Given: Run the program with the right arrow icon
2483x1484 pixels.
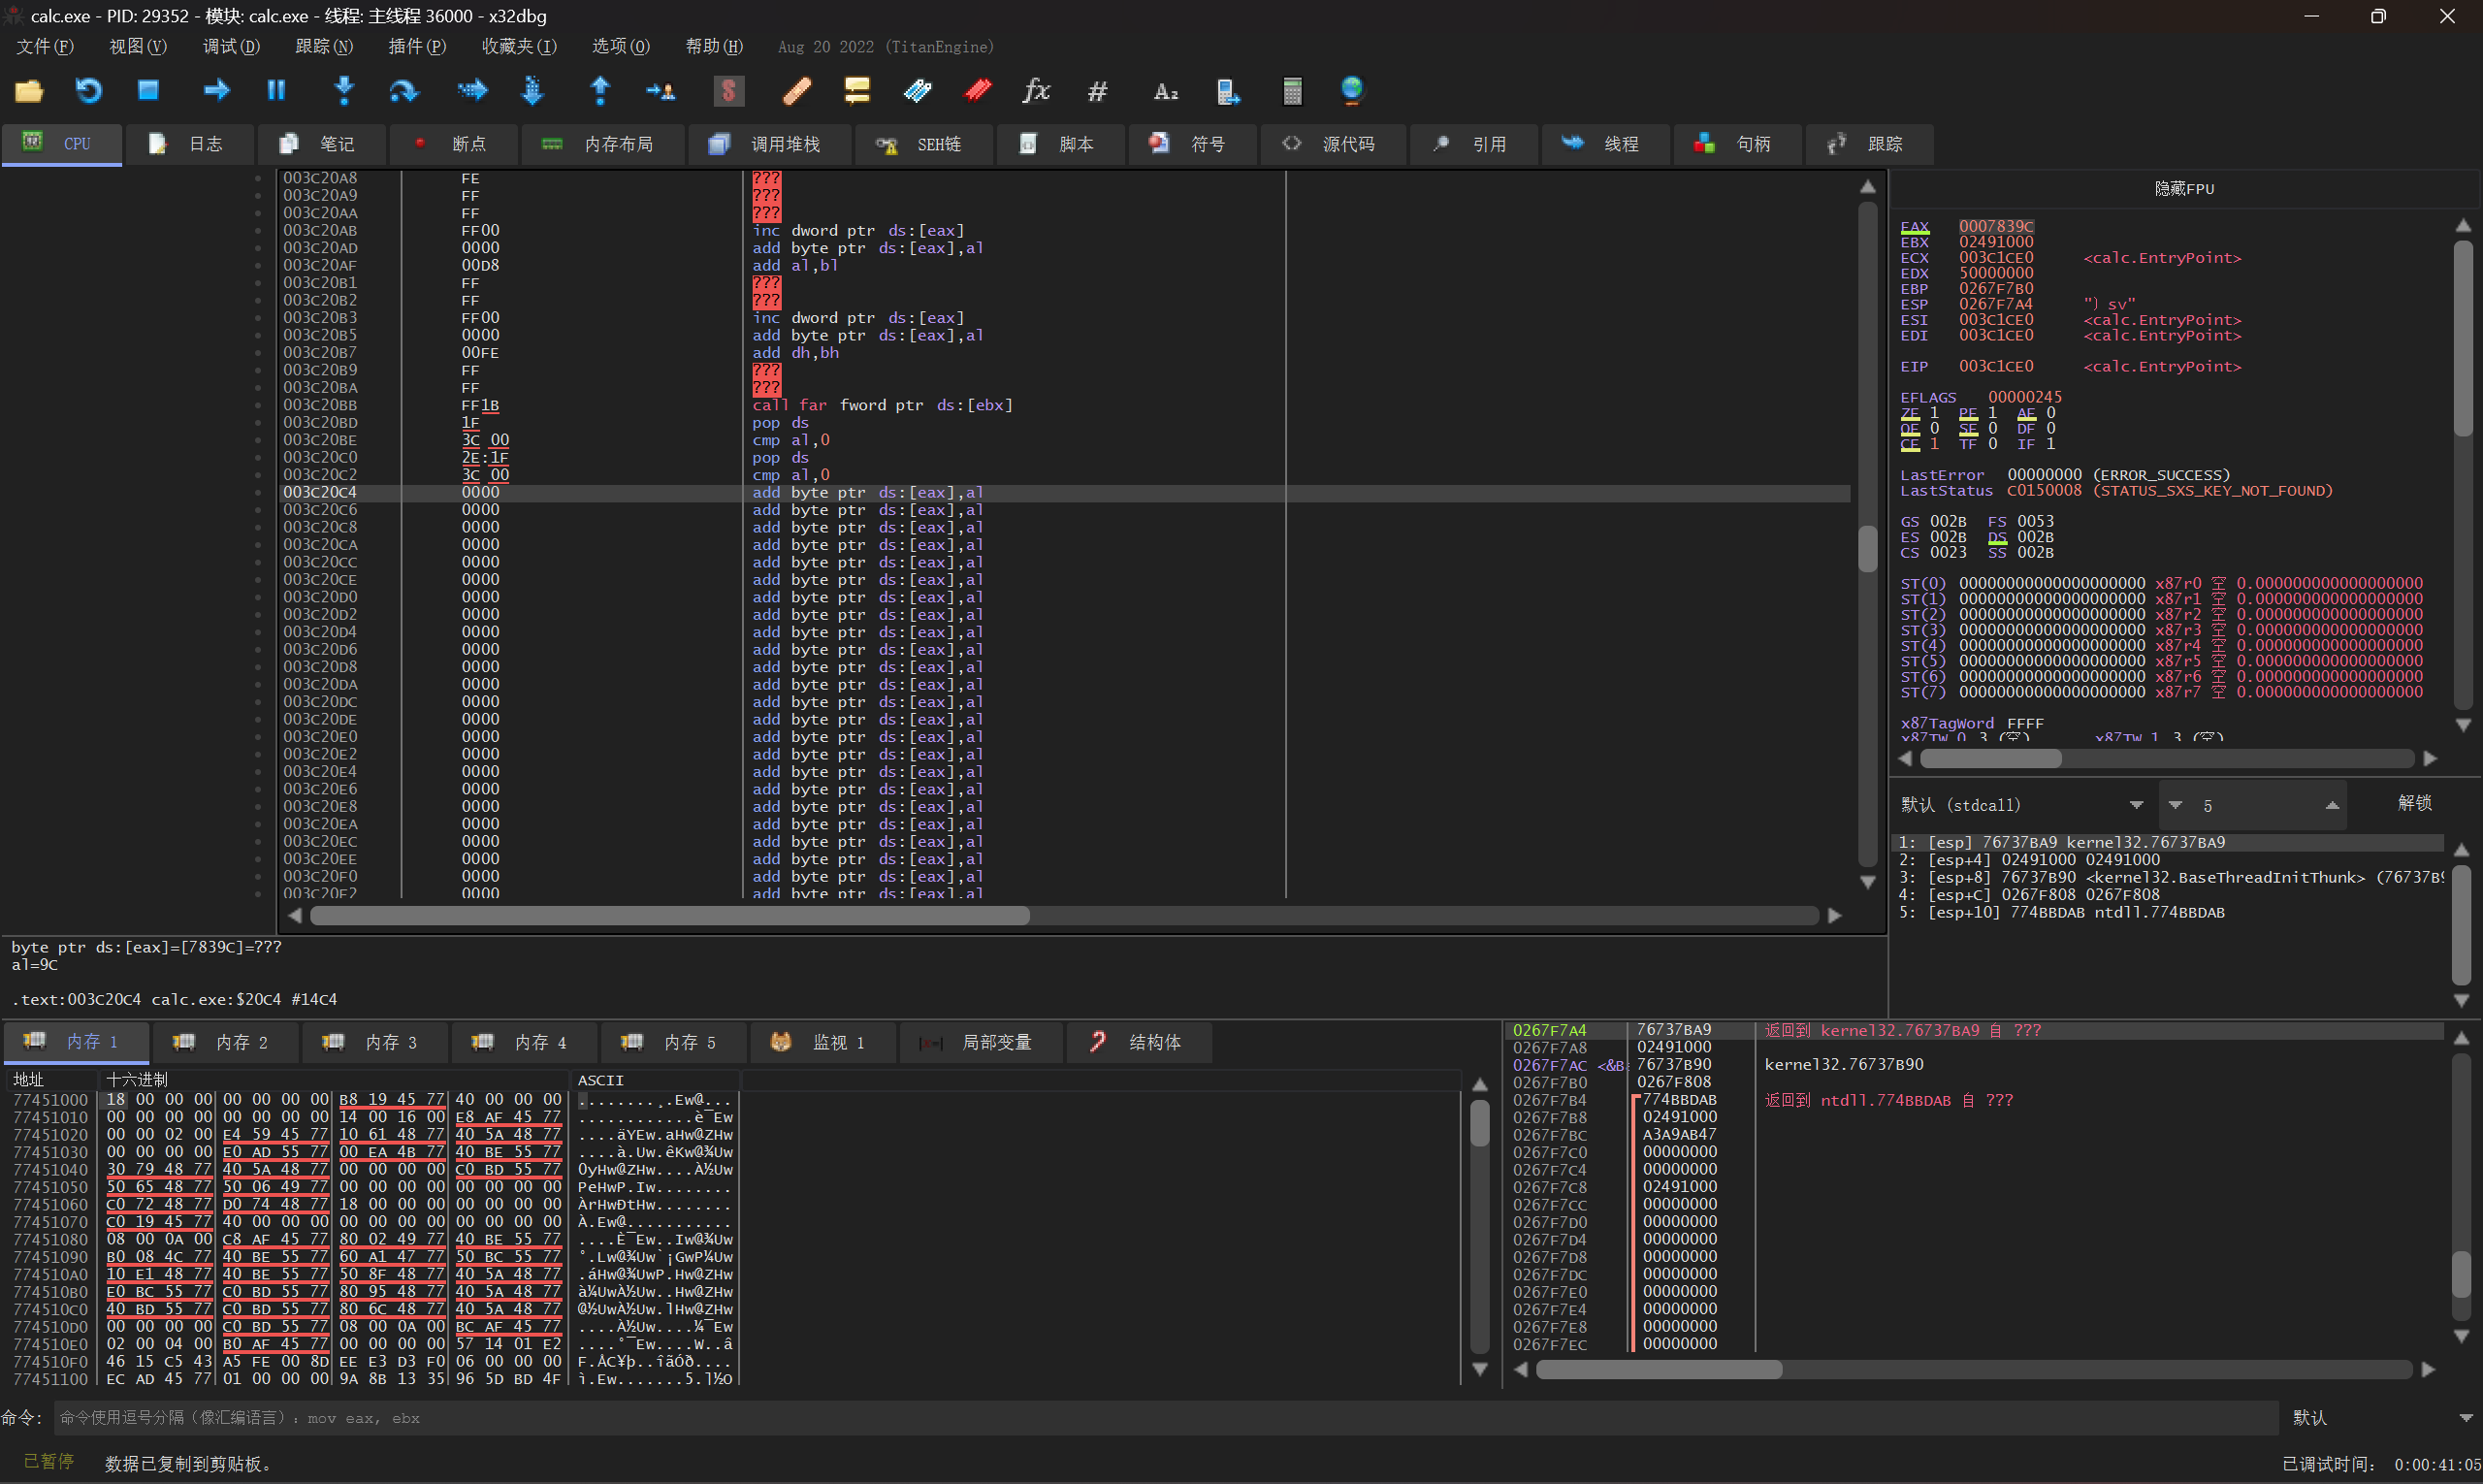Looking at the screenshot, I should point(216,91).
